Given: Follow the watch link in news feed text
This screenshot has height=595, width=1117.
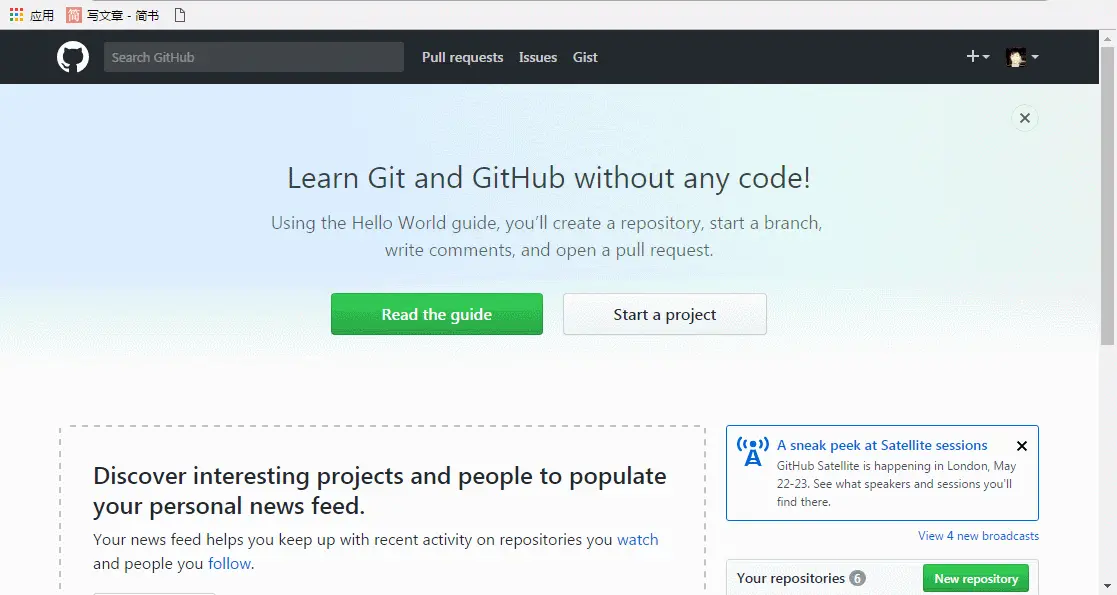Looking at the screenshot, I should [x=638, y=539].
